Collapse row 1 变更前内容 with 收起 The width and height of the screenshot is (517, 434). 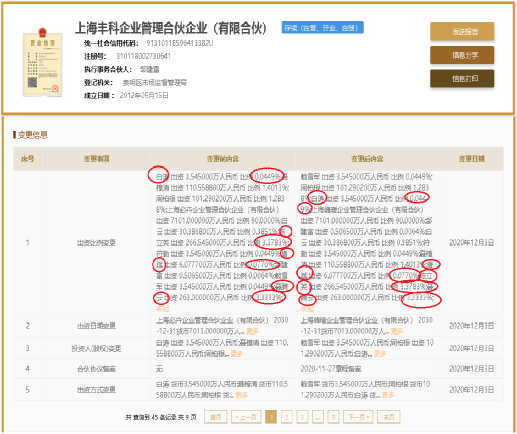(163, 309)
